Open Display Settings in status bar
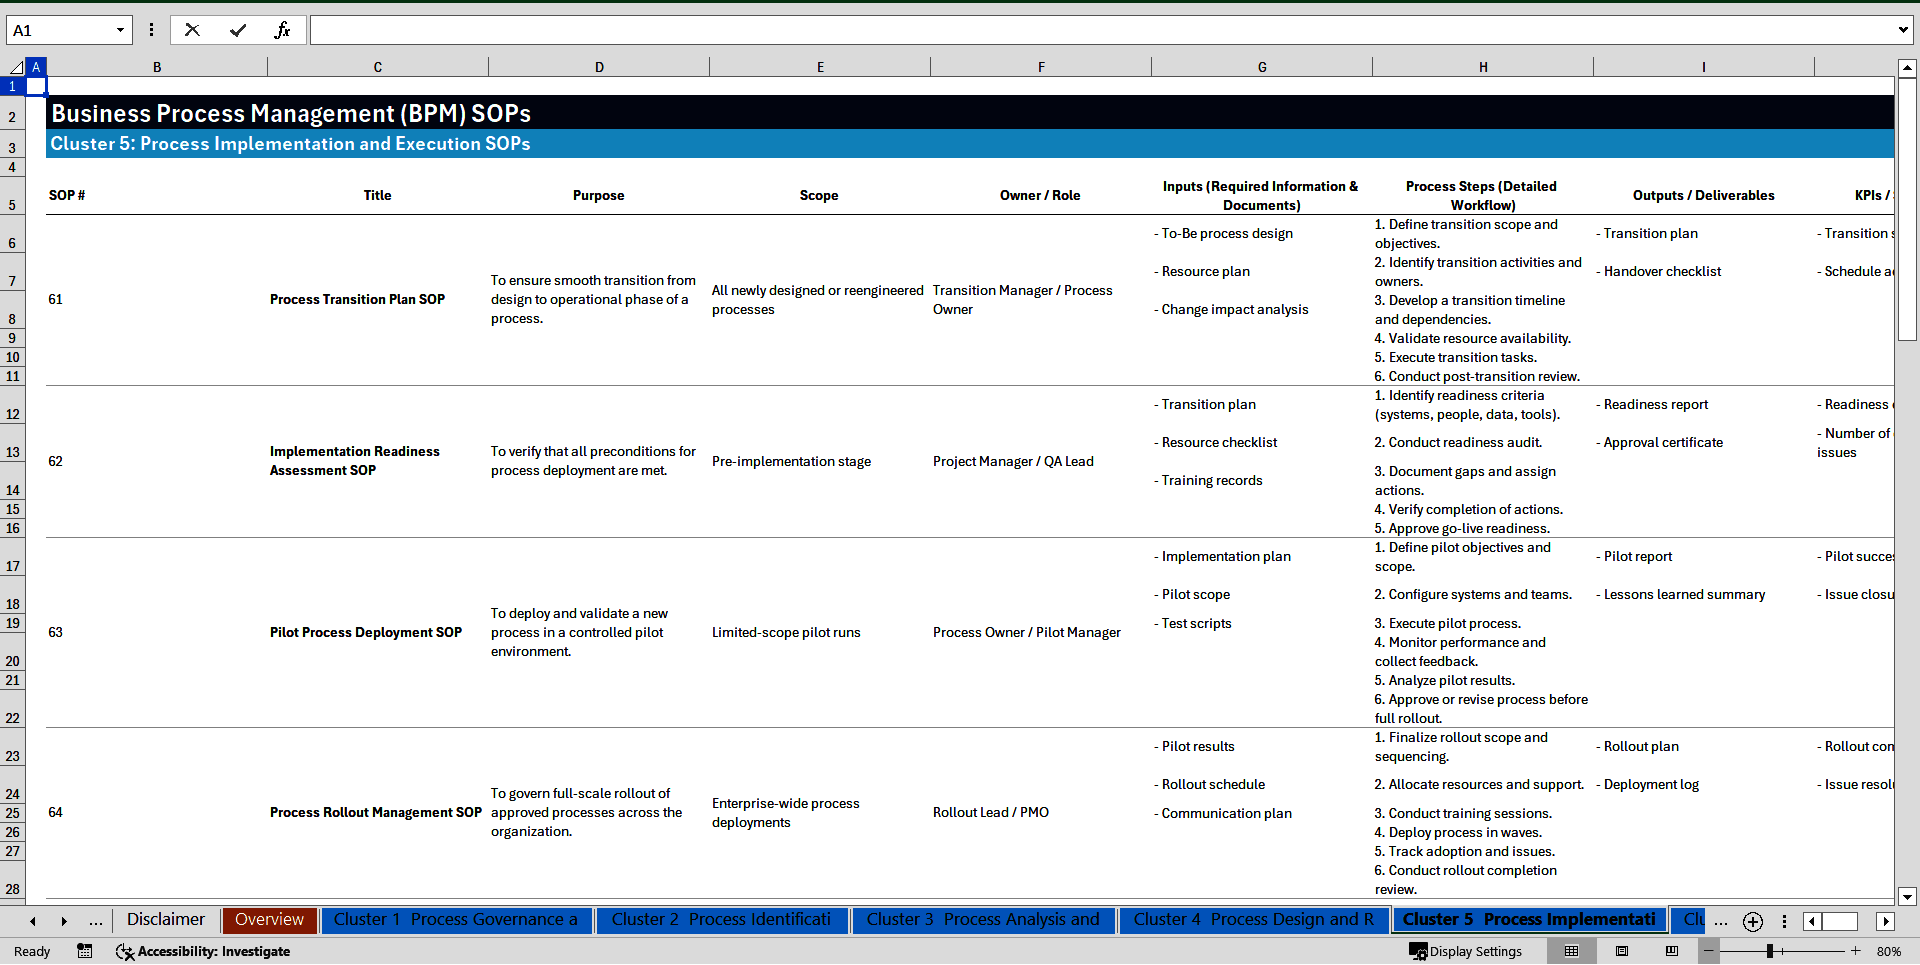 tap(1466, 951)
